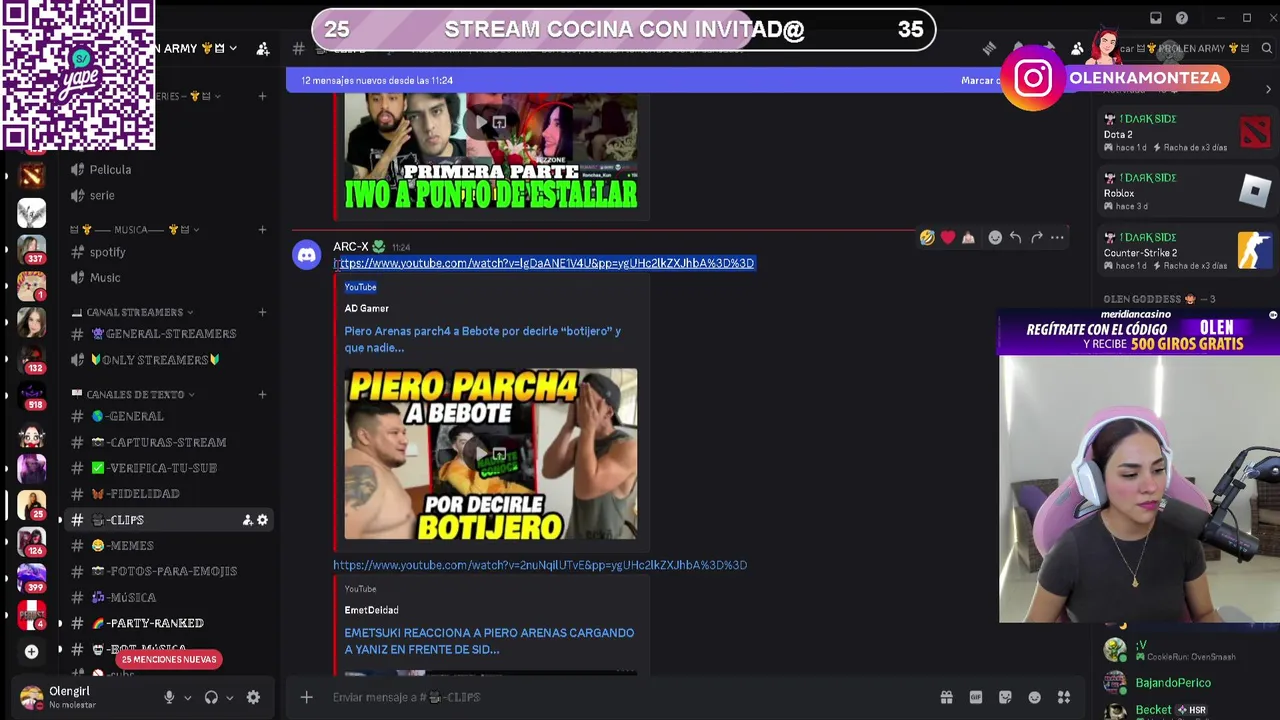Open Discord help icon
The width and height of the screenshot is (1280, 720).
tap(1182, 18)
